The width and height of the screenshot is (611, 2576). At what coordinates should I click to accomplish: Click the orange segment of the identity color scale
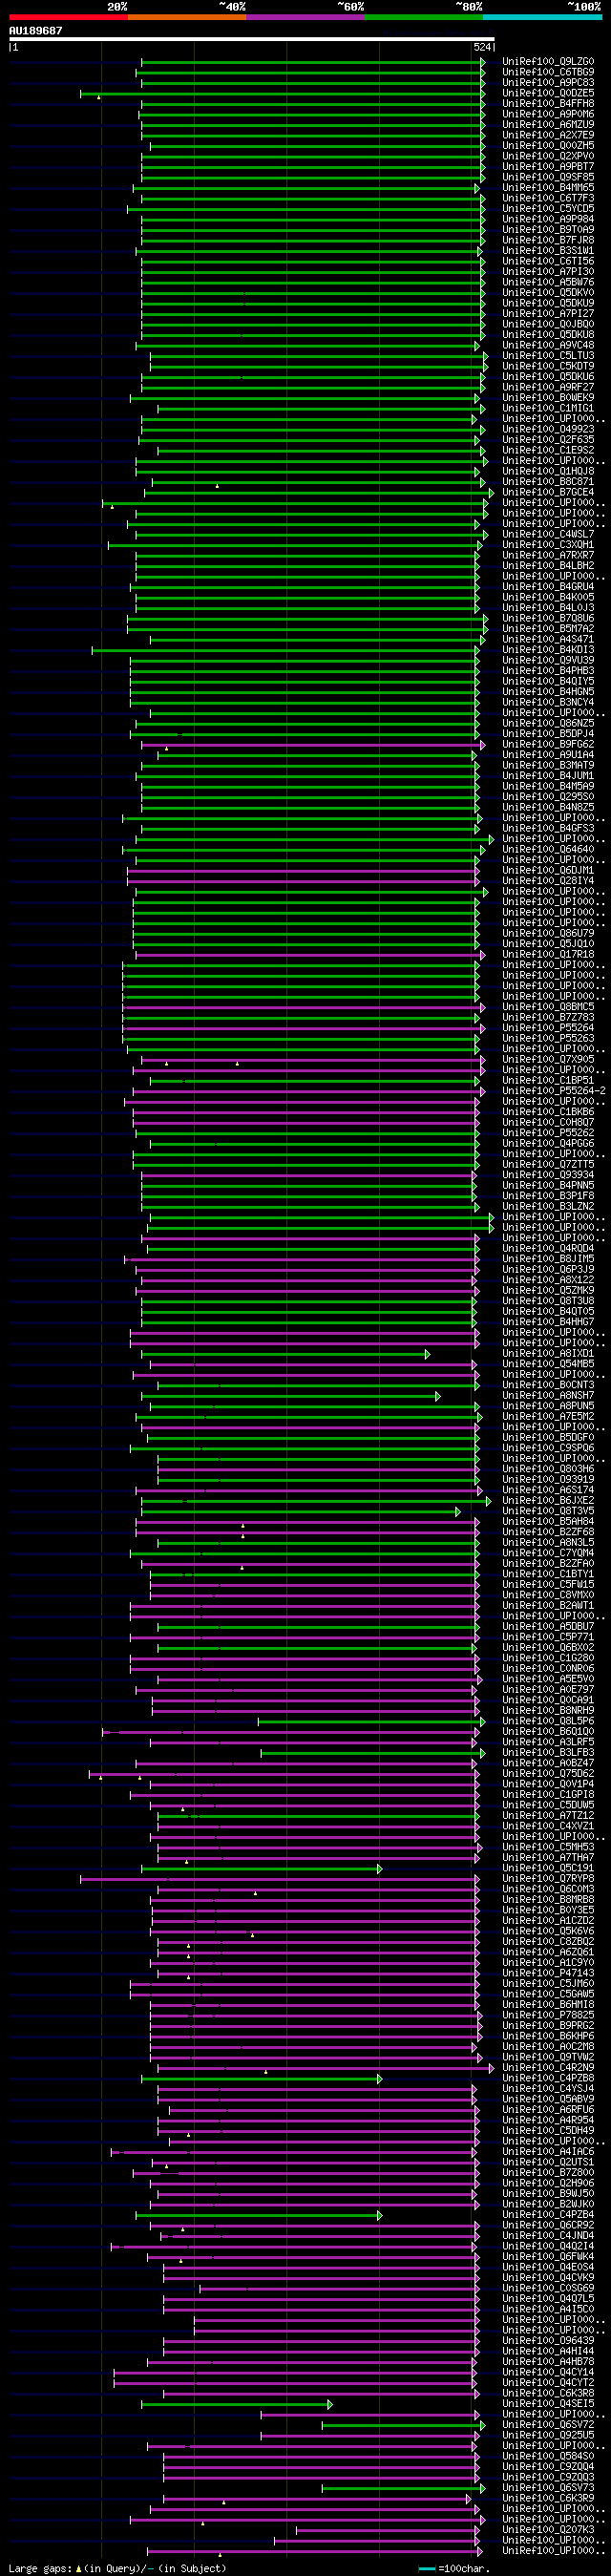tap(187, 17)
